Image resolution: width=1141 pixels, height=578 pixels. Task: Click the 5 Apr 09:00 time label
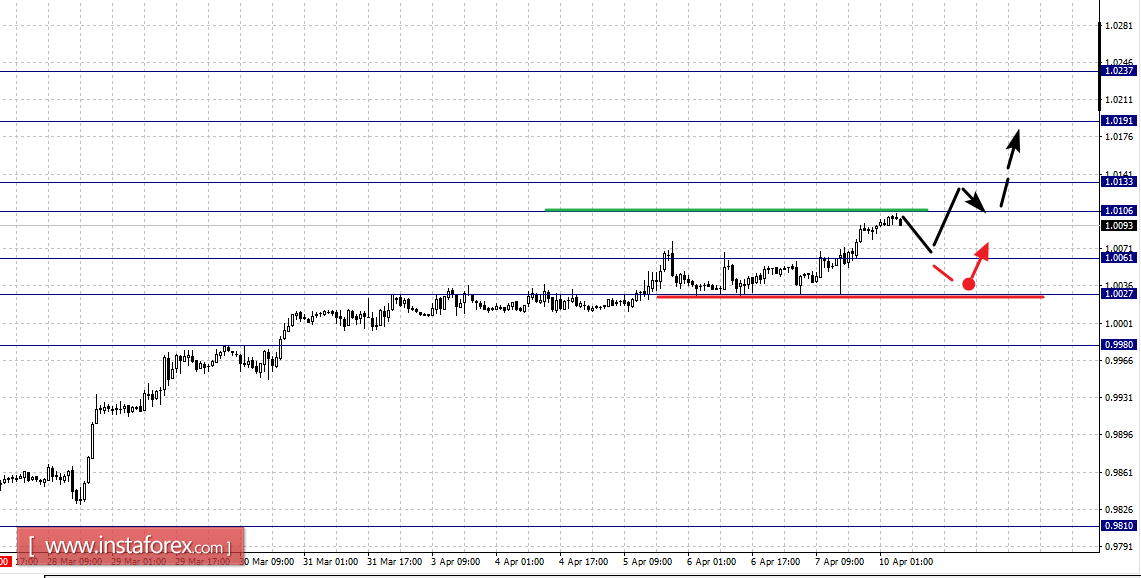(x=648, y=562)
